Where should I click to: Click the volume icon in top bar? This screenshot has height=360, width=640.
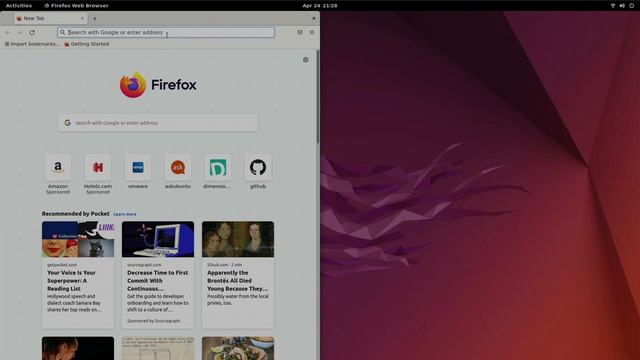[622, 6]
